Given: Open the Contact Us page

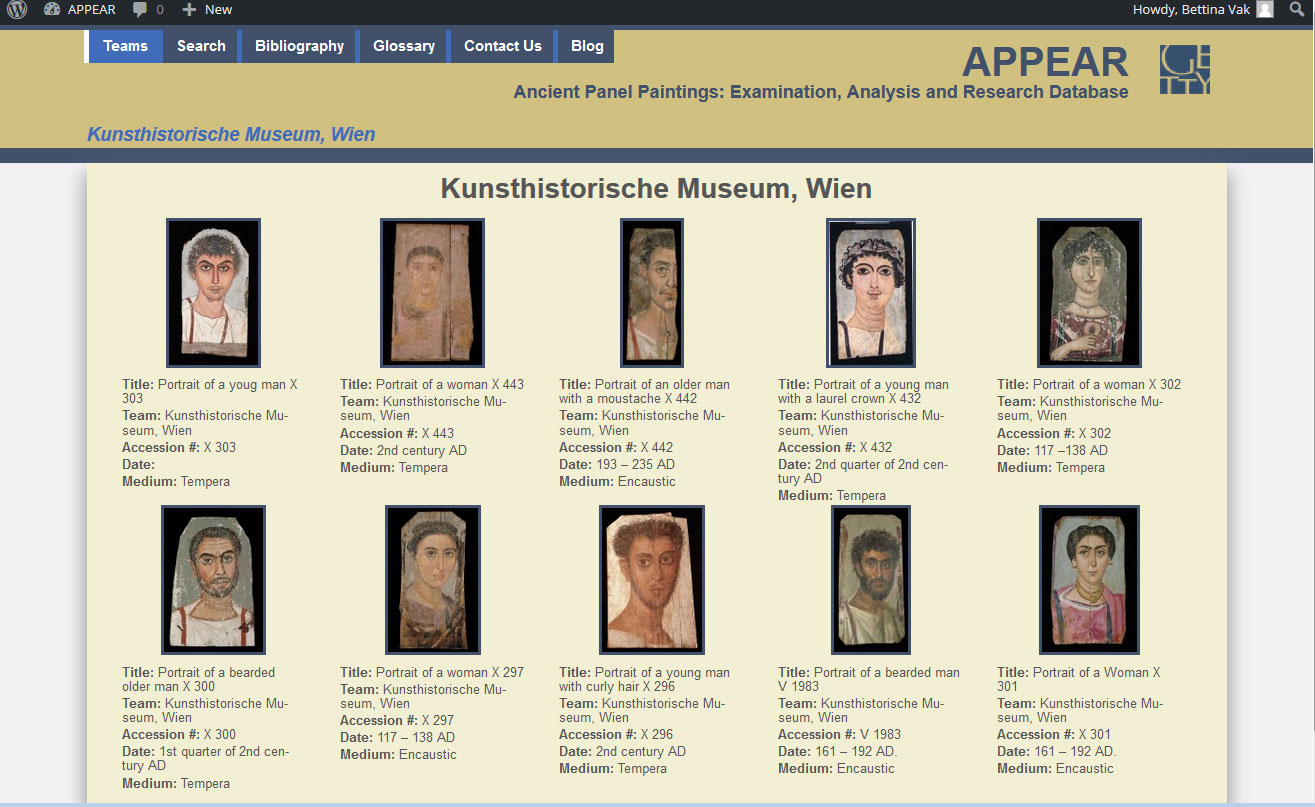Looking at the screenshot, I should pyautogui.click(x=502, y=46).
